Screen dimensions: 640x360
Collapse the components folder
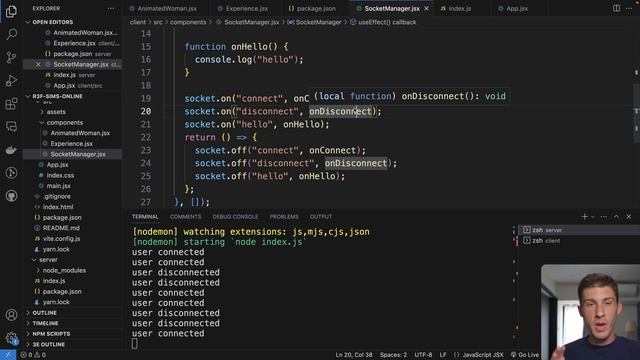coord(64,122)
